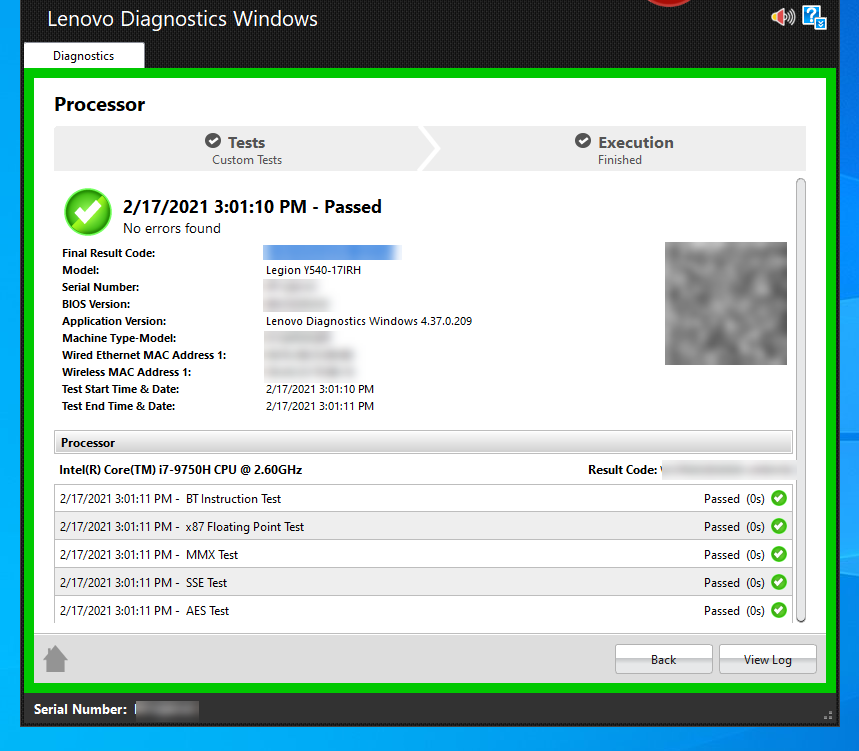
Task: Go home using the house icon
Action: [x=55, y=658]
